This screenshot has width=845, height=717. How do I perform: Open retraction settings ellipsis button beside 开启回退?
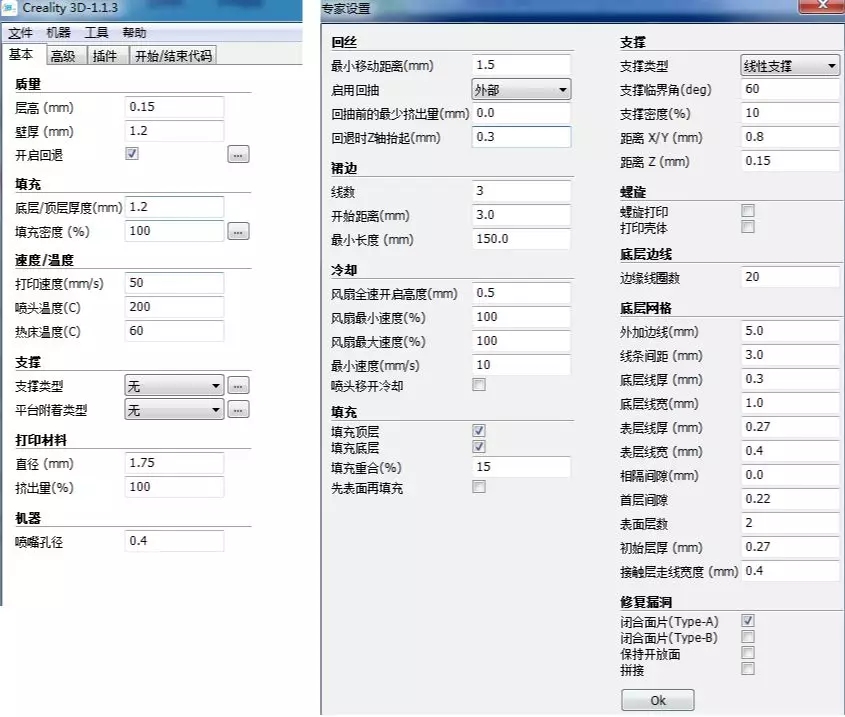pyautogui.click(x=238, y=155)
